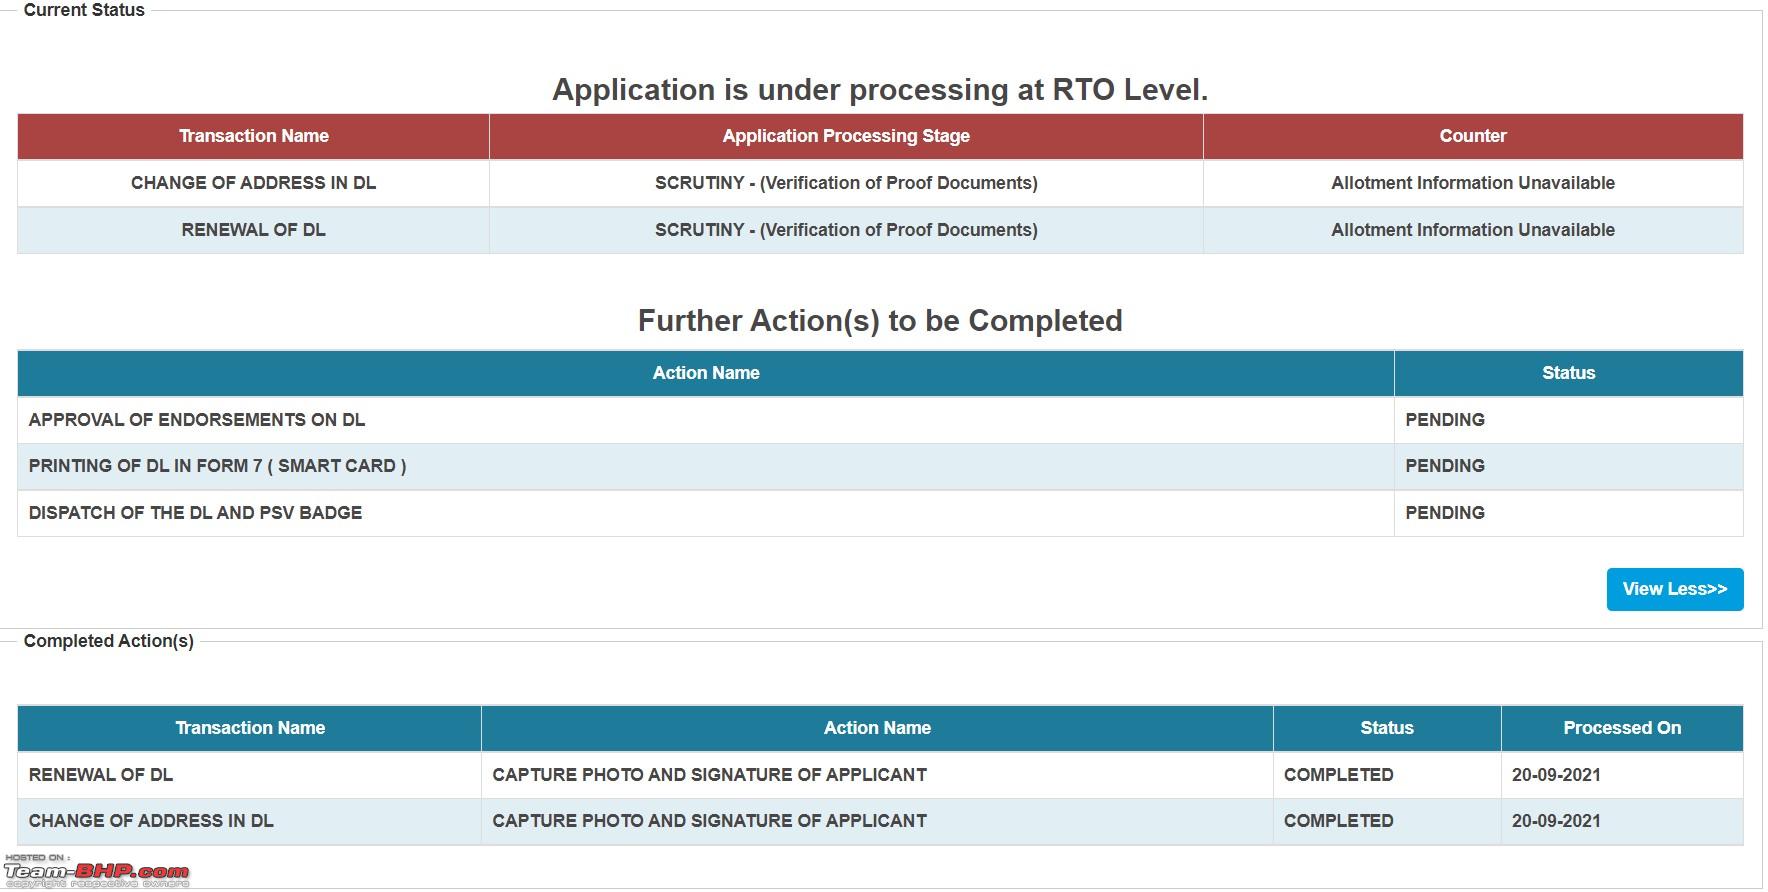Image resolution: width=1768 pixels, height=892 pixels.
Task: Click the Processed On column header
Action: coord(1622,728)
